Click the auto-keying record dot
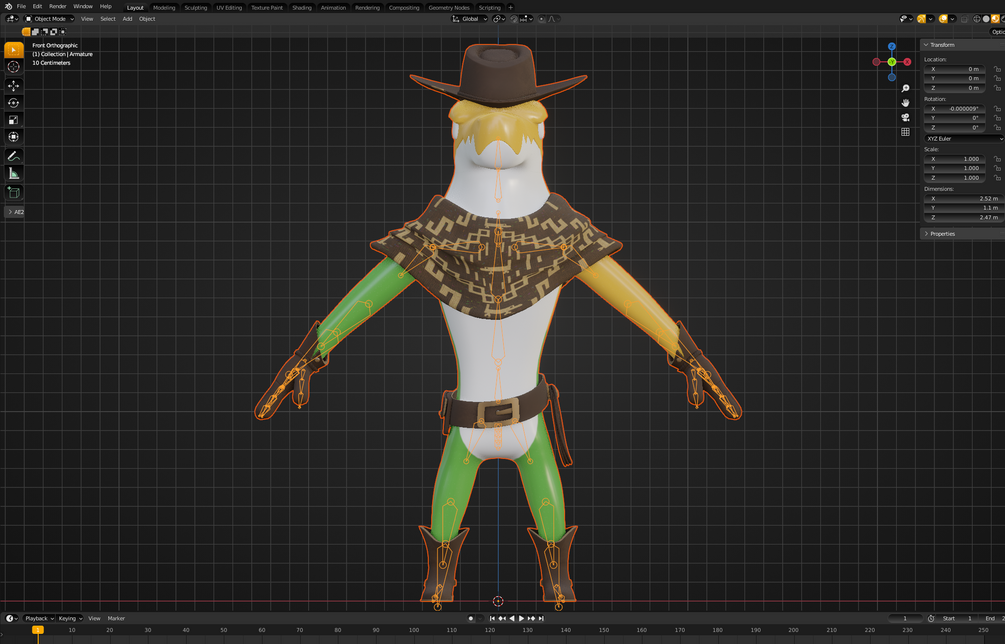 click(x=471, y=618)
